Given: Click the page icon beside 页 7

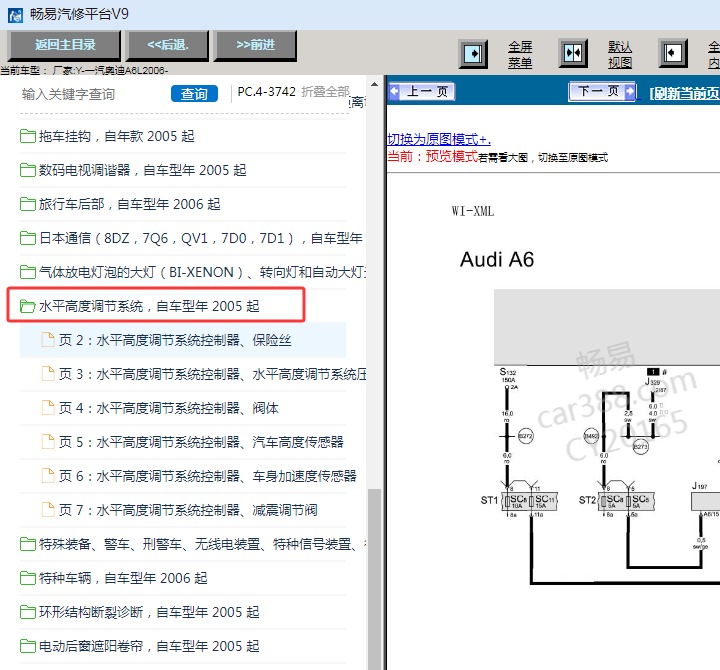Looking at the screenshot, I should click(x=48, y=510).
